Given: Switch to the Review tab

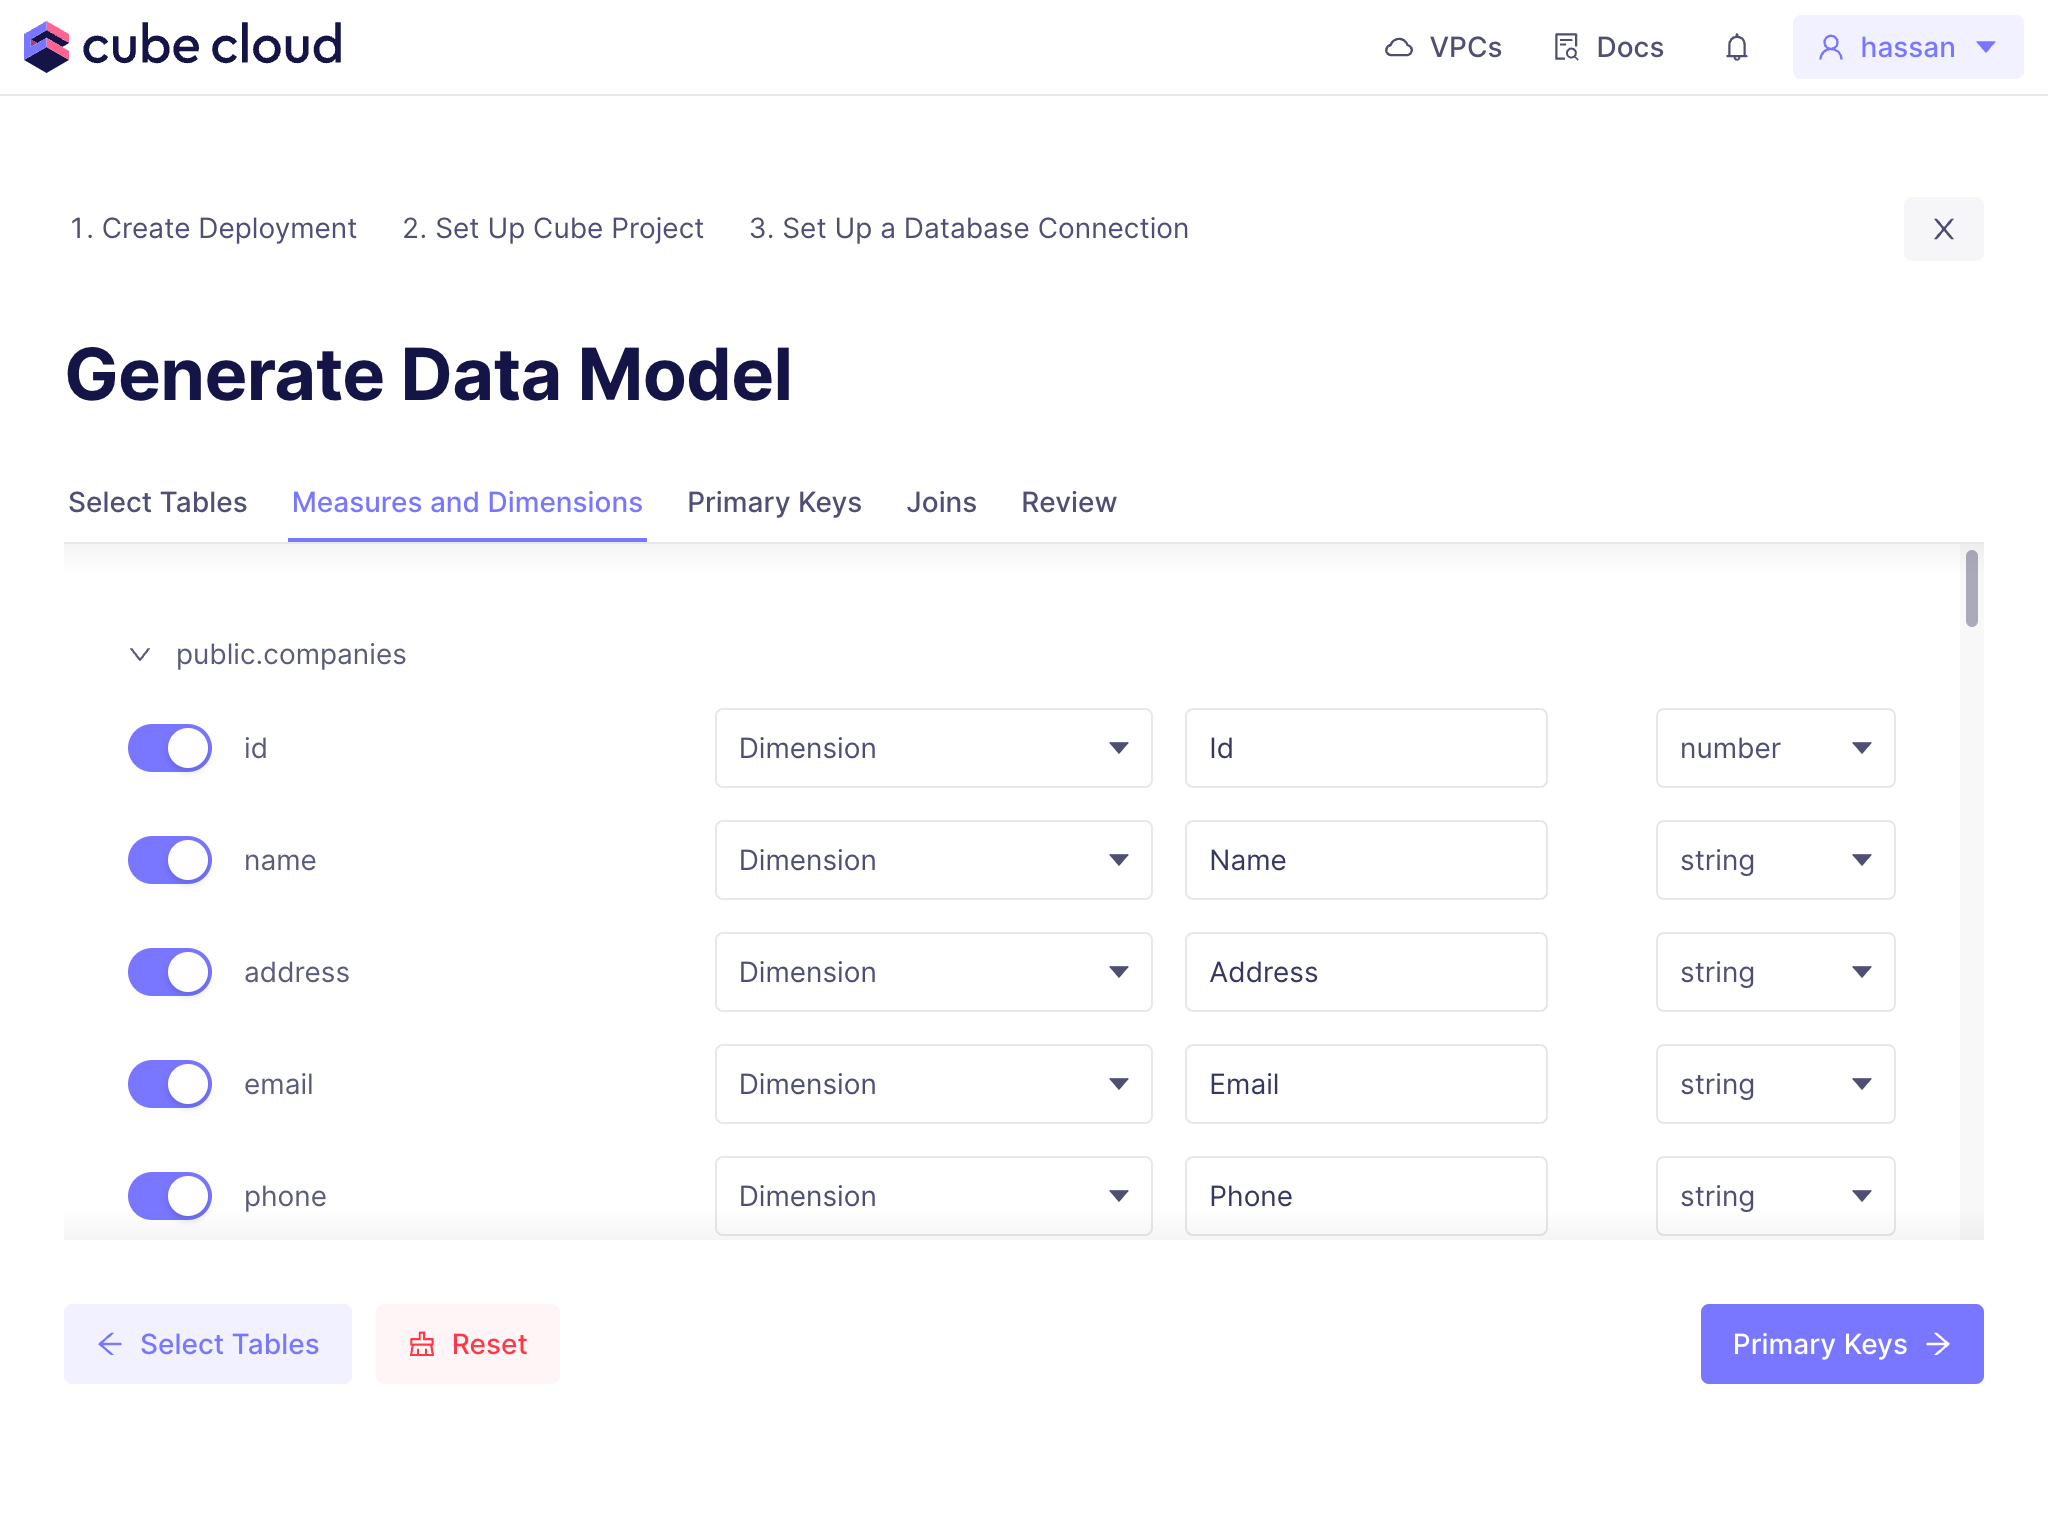Looking at the screenshot, I should (1069, 502).
